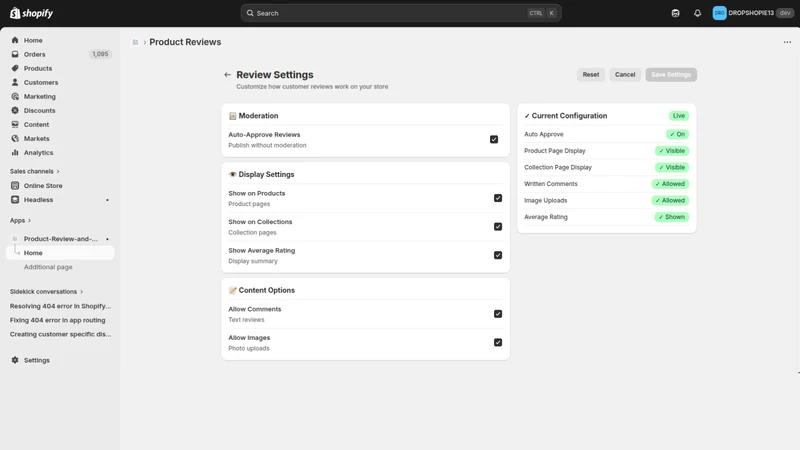The image size is (800, 450).
Task: Open Resolving 404 error conversation
Action: point(60,306)
